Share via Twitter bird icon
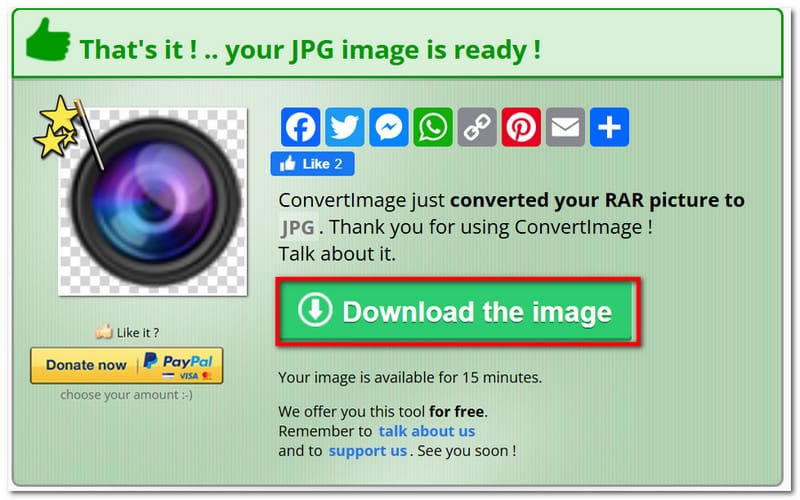 (344, 127)
